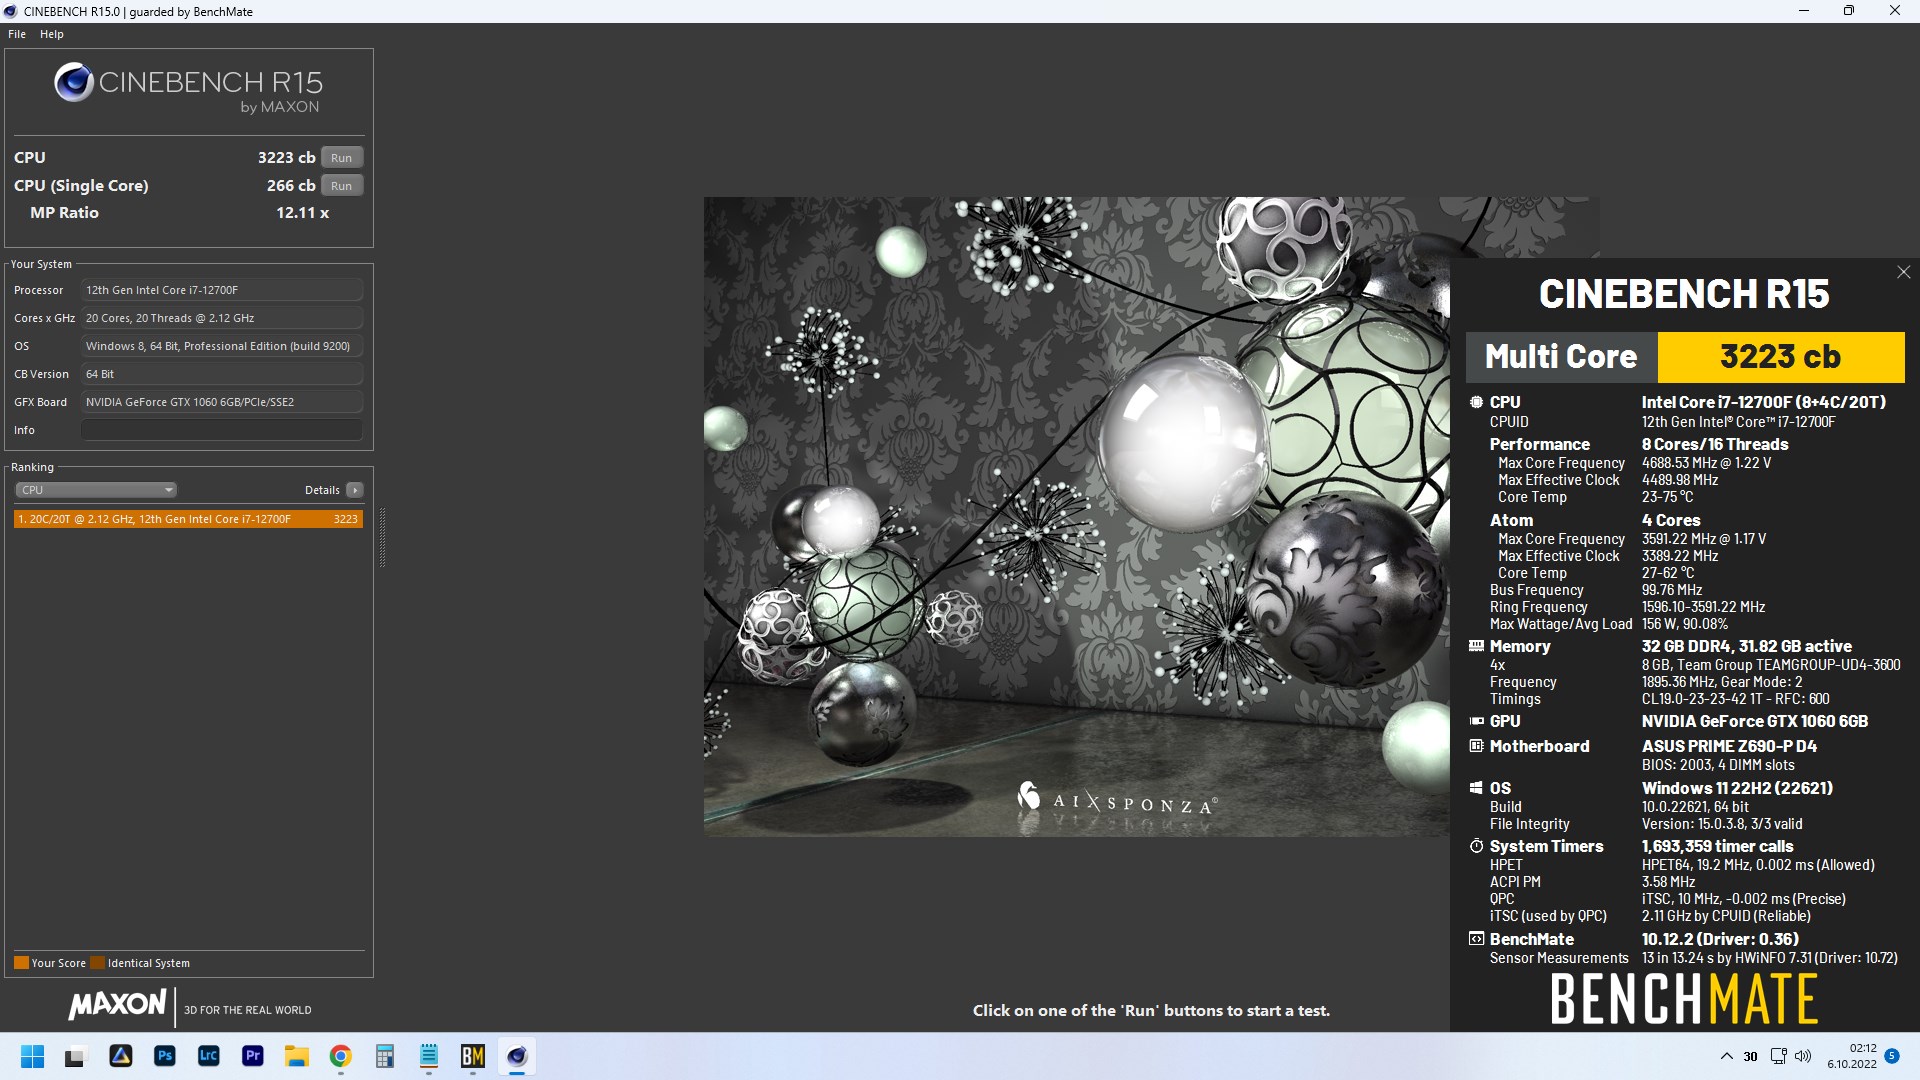
Task: Click the Cores x GHz field
Action: [x=221, y=318]
